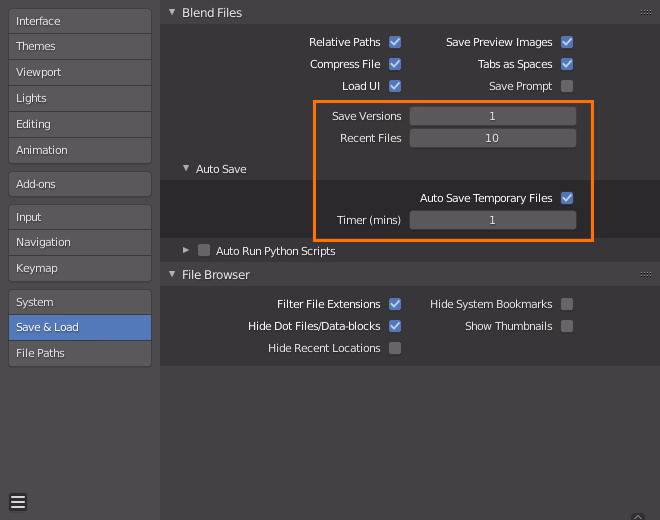Enable the Save Prompt checkbox

coord(567,86)
